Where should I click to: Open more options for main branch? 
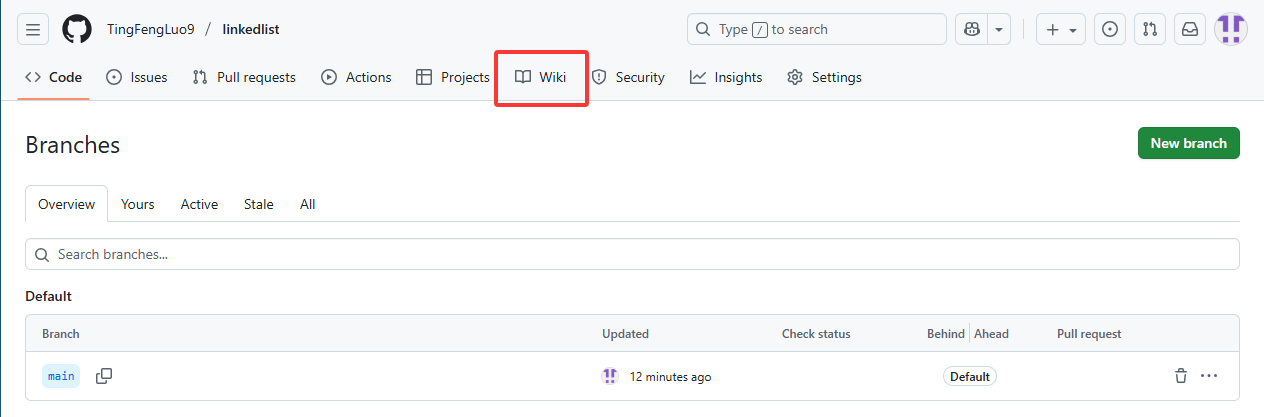[1209, 376]
